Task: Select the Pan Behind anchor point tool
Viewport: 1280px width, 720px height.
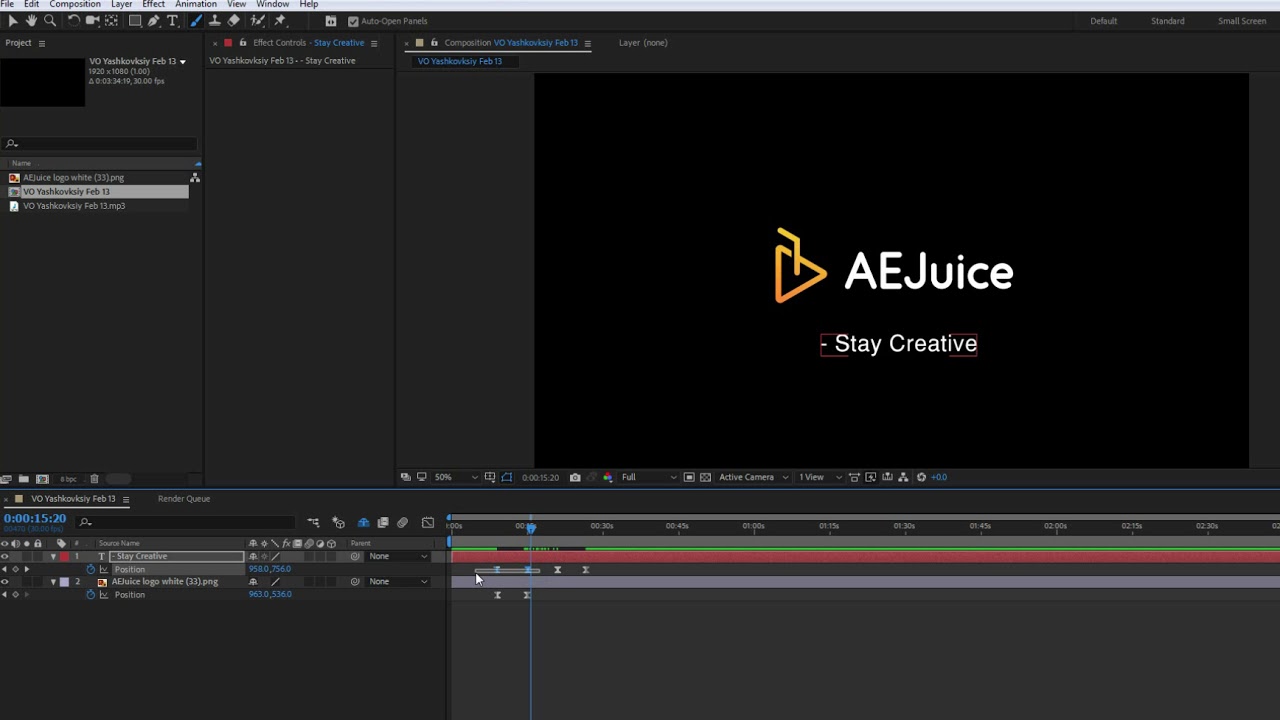Action: pyautogui.click(x=111, y=20)
